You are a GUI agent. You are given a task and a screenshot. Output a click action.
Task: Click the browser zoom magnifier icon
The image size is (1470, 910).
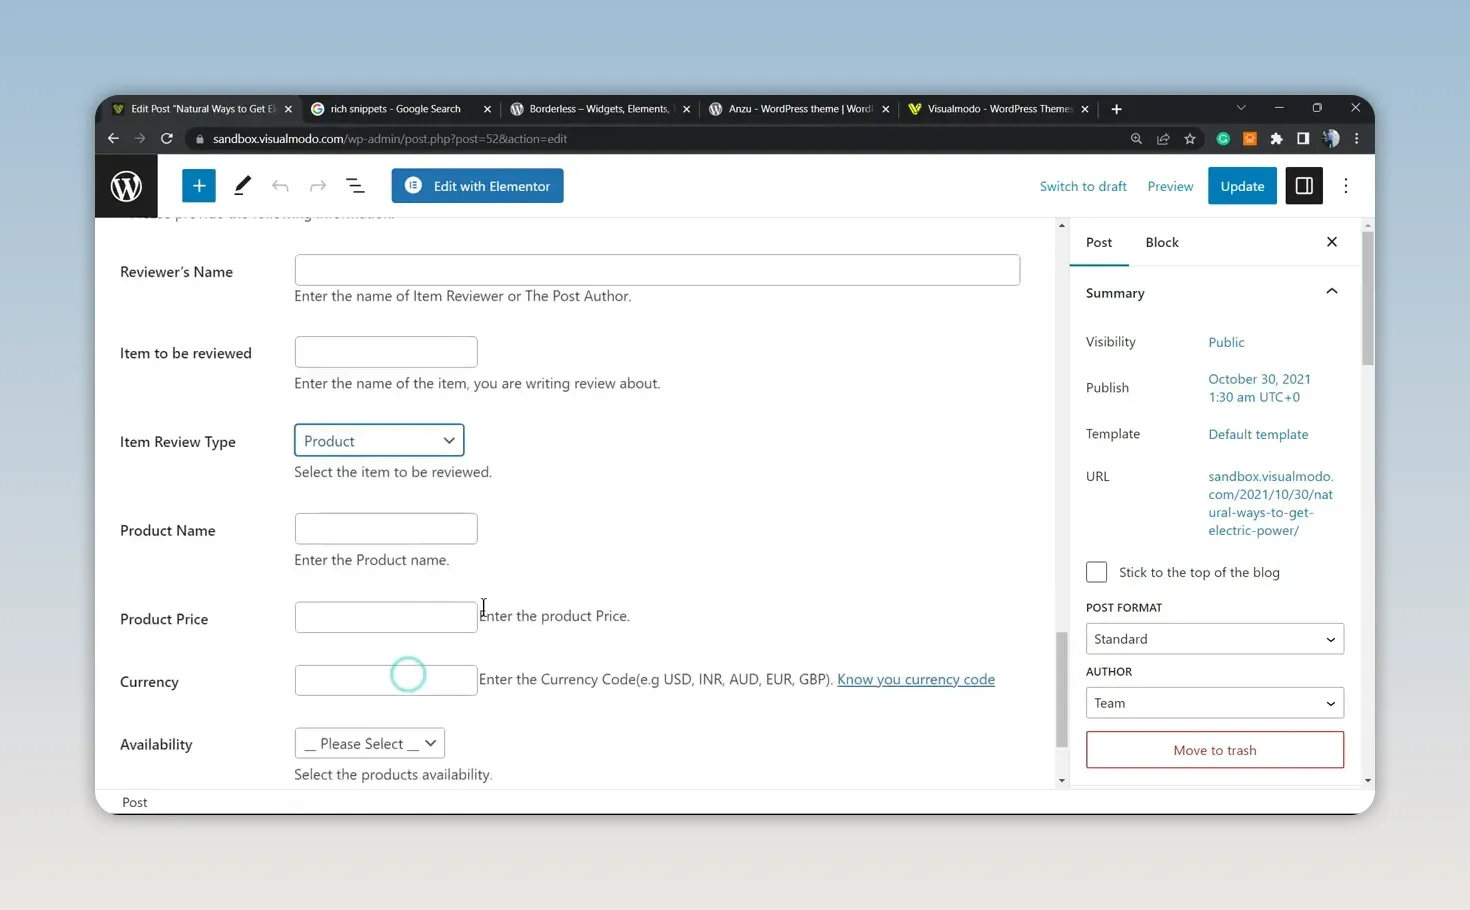point(1136,139)
